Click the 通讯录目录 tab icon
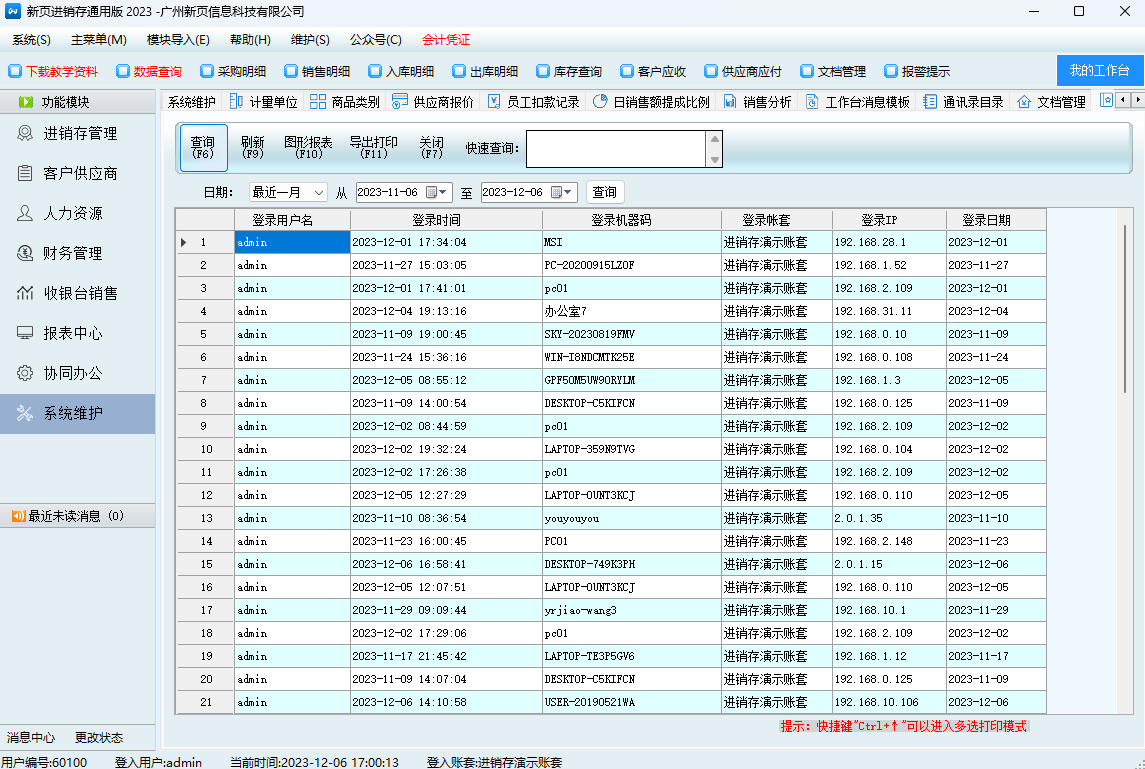Image resolution: width=1145 pixels, height=769 pixels. point(930,102)
